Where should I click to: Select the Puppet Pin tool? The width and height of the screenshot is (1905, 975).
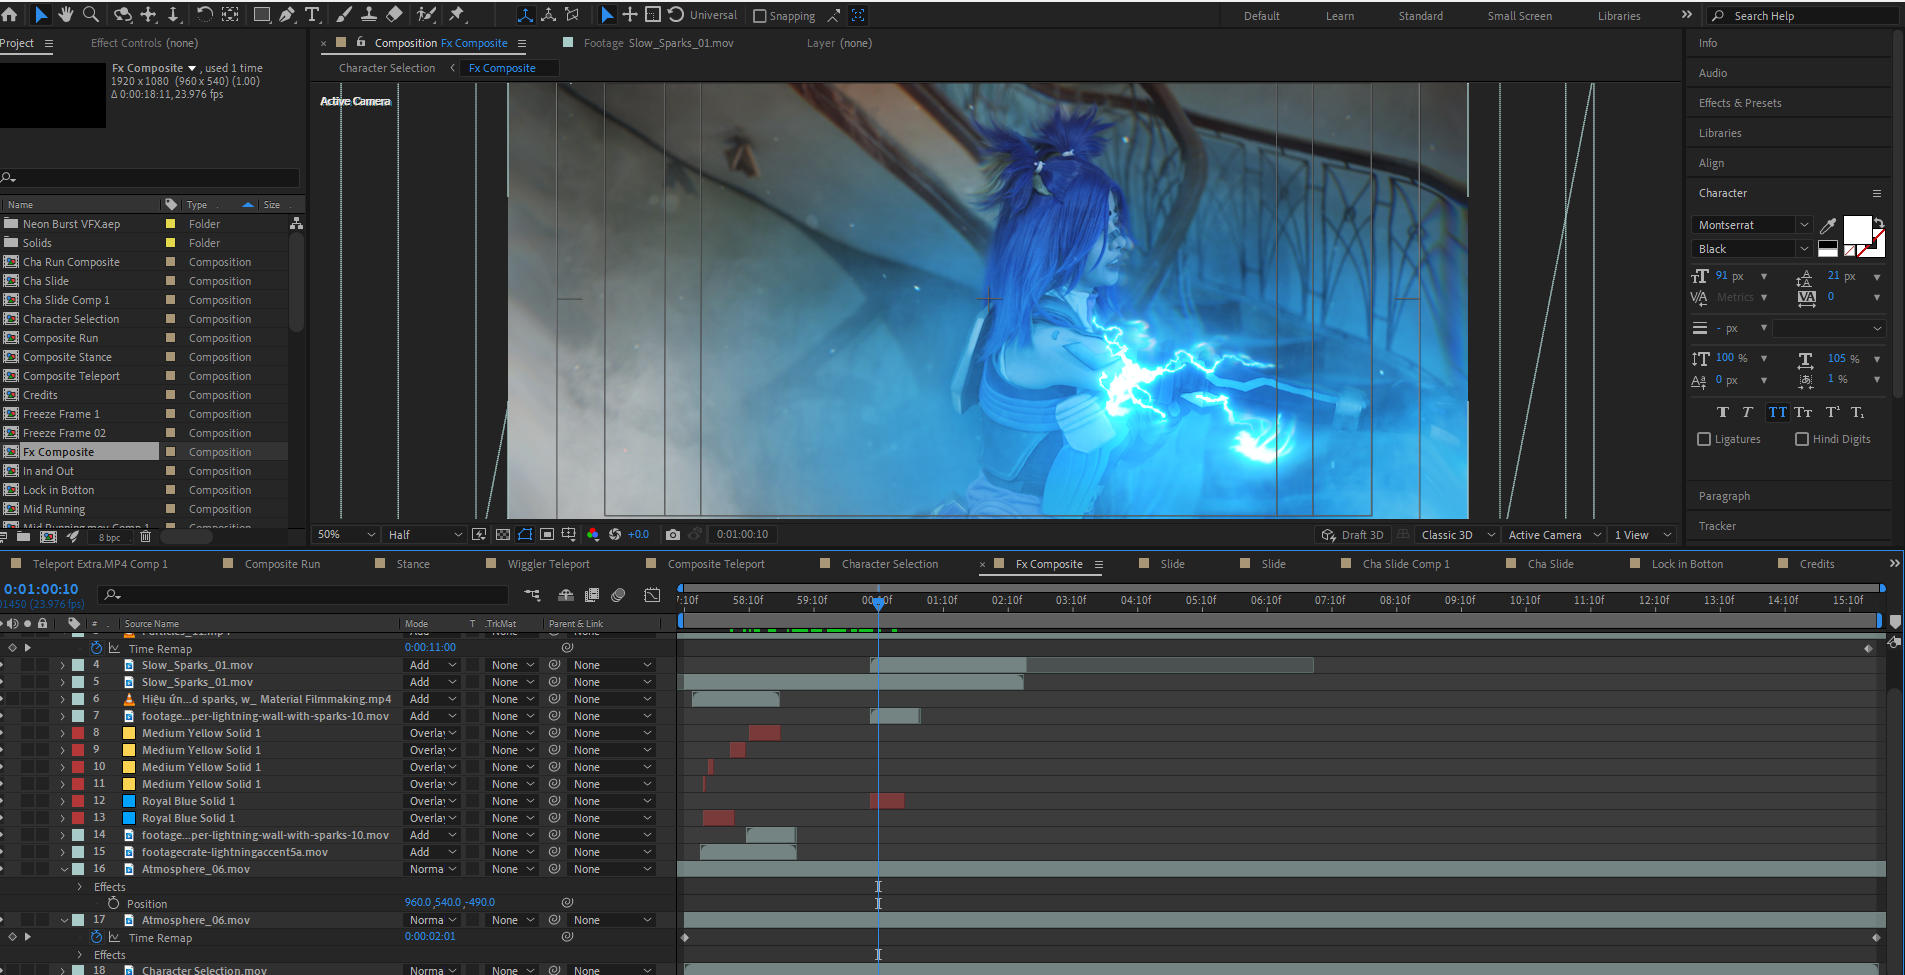[457, 15]
